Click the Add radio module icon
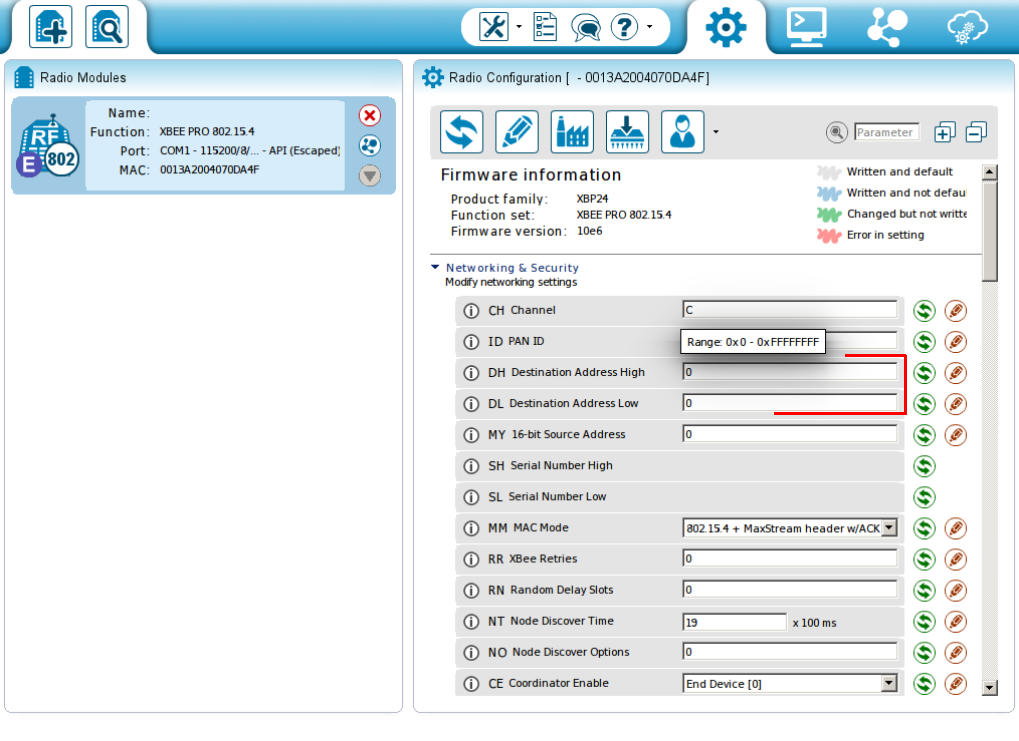1019x741 pixels. point(50,27)
